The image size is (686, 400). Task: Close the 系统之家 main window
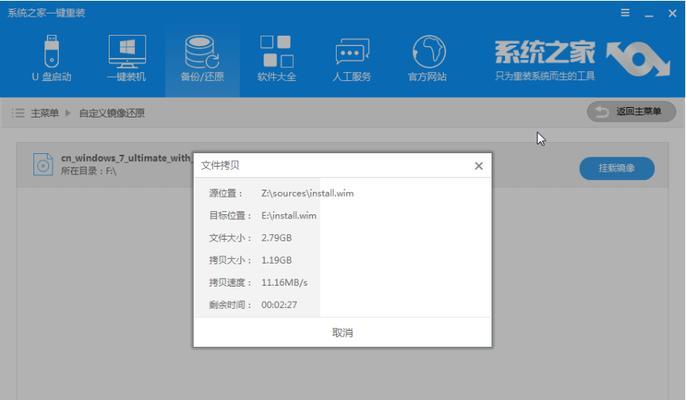[x=672, y=14]
